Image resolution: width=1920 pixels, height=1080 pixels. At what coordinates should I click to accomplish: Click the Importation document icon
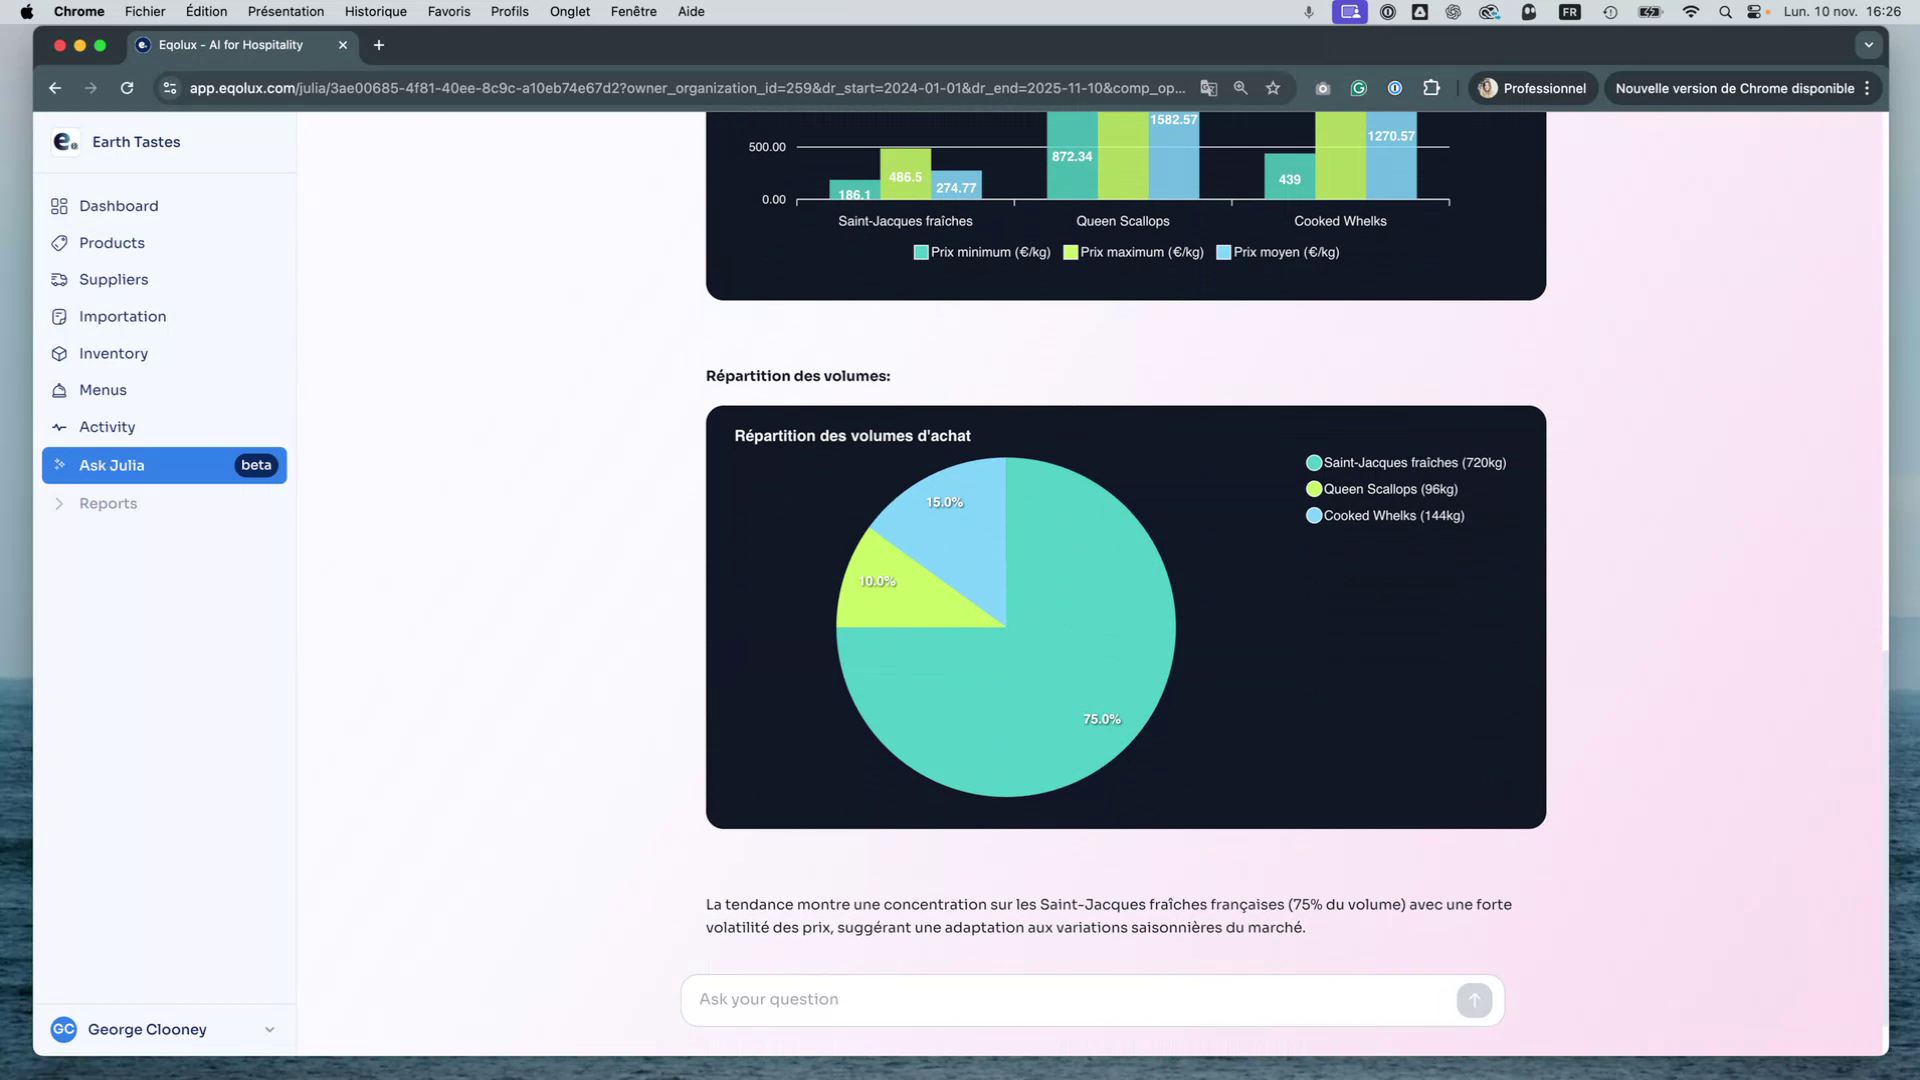click(59, 316)
